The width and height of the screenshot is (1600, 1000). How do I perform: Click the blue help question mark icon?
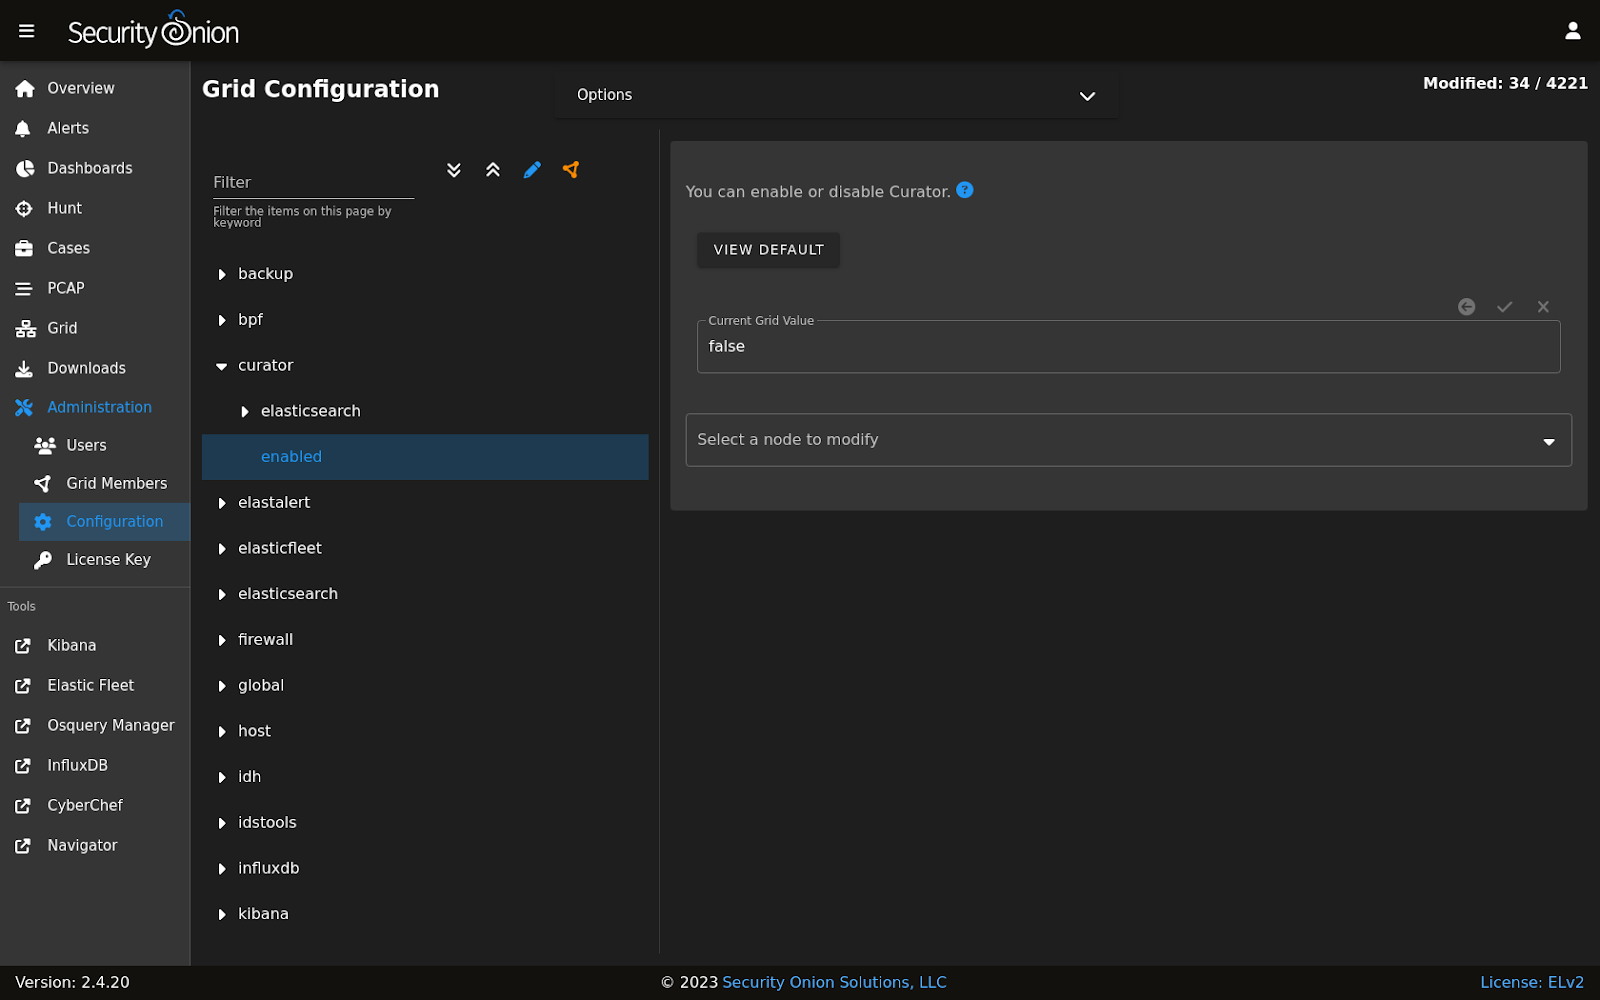tap(965, 190)
